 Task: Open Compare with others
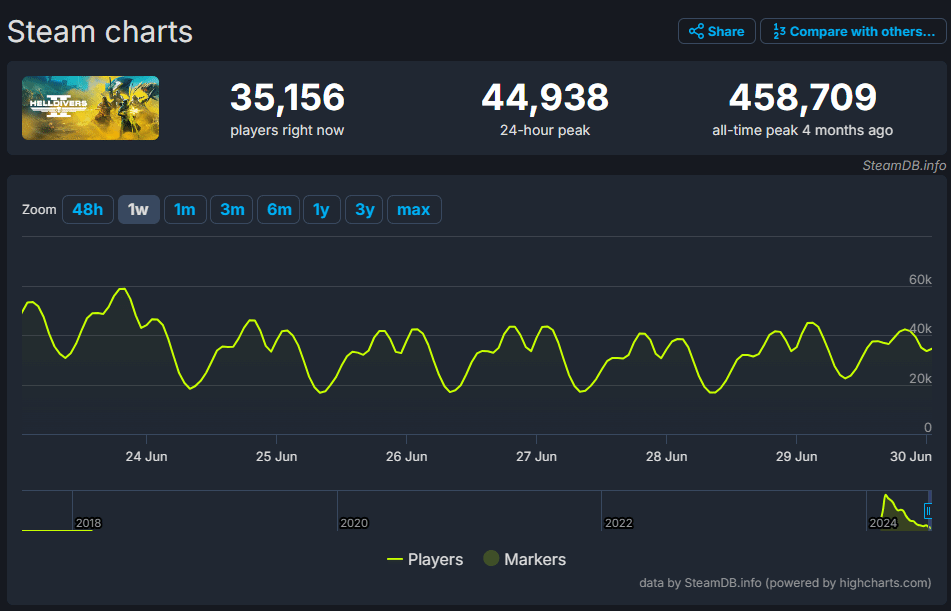tap(853, 31)
